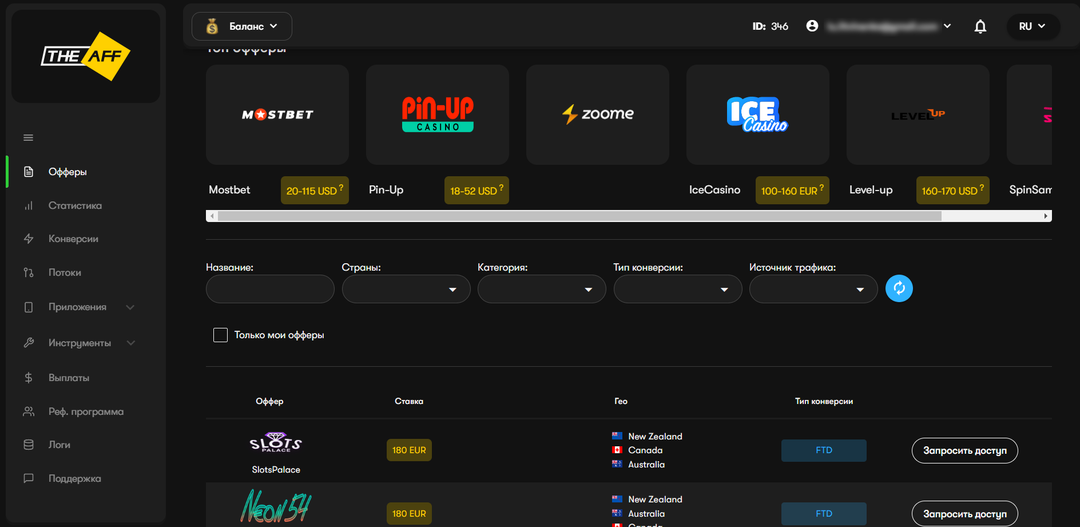The height and width of the screenshot is (527, 1080).
Task: Click the TheAff logo
Action: tap(86, 56)
